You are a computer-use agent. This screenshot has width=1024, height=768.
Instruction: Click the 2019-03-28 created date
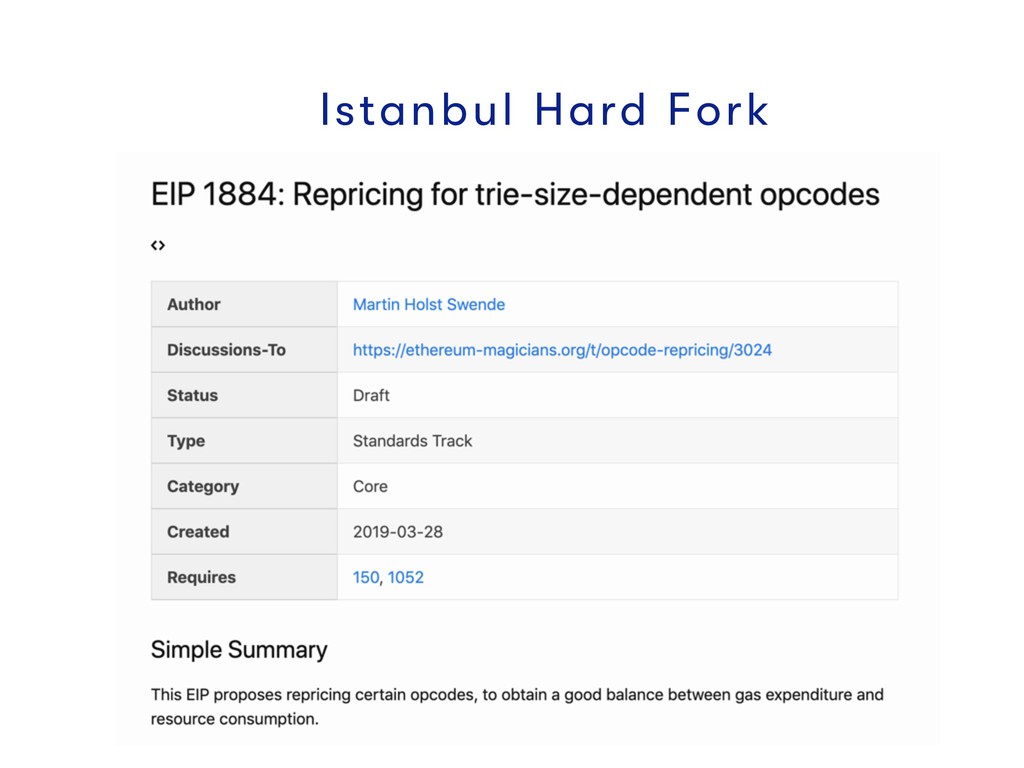(398, 532)
